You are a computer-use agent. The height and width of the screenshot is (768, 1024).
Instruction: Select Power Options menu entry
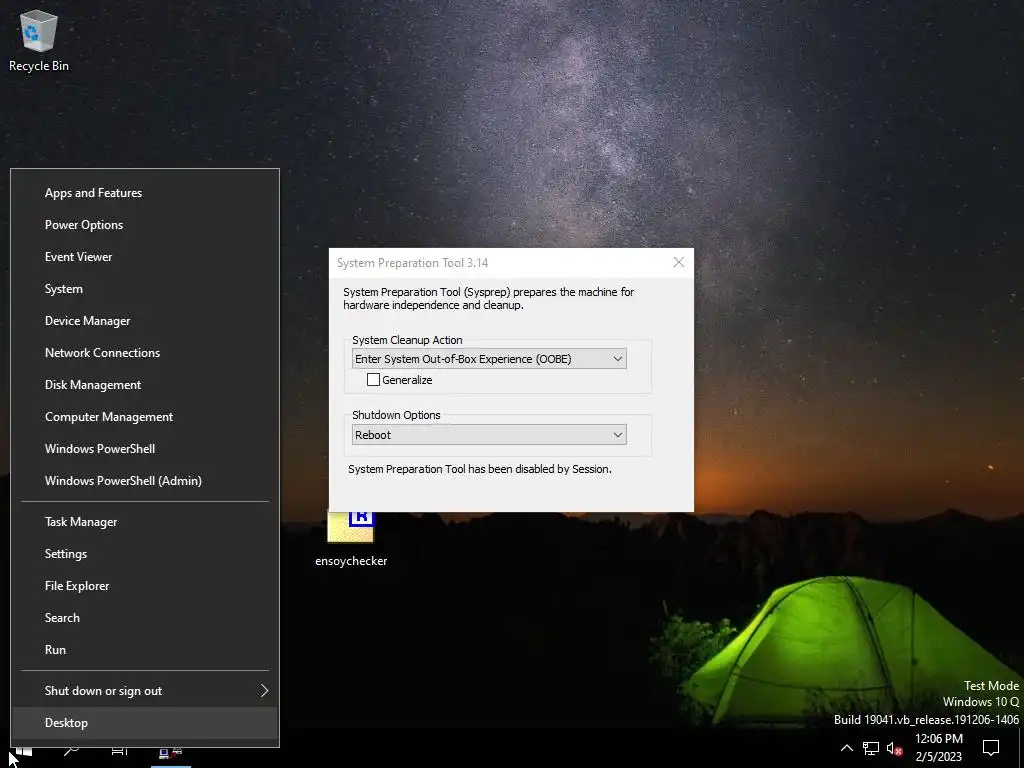pos(145,225)
